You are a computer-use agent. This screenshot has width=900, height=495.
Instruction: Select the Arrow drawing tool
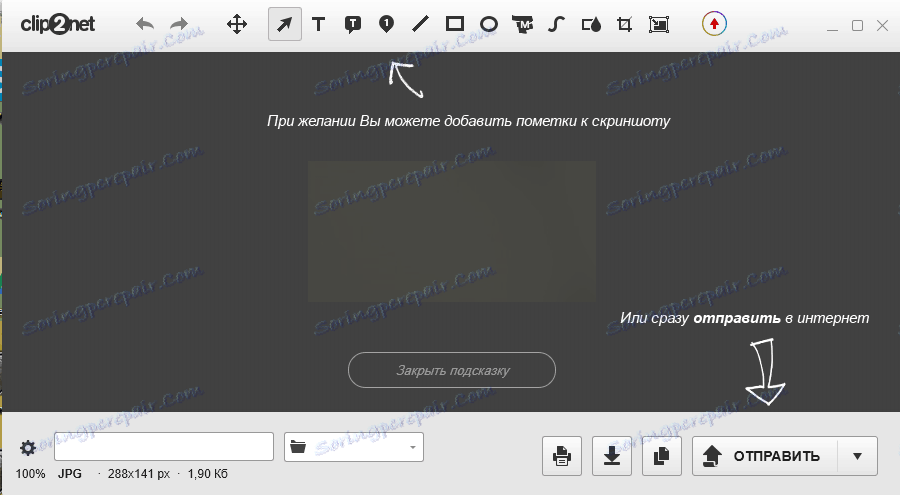(x=285, y=24)
